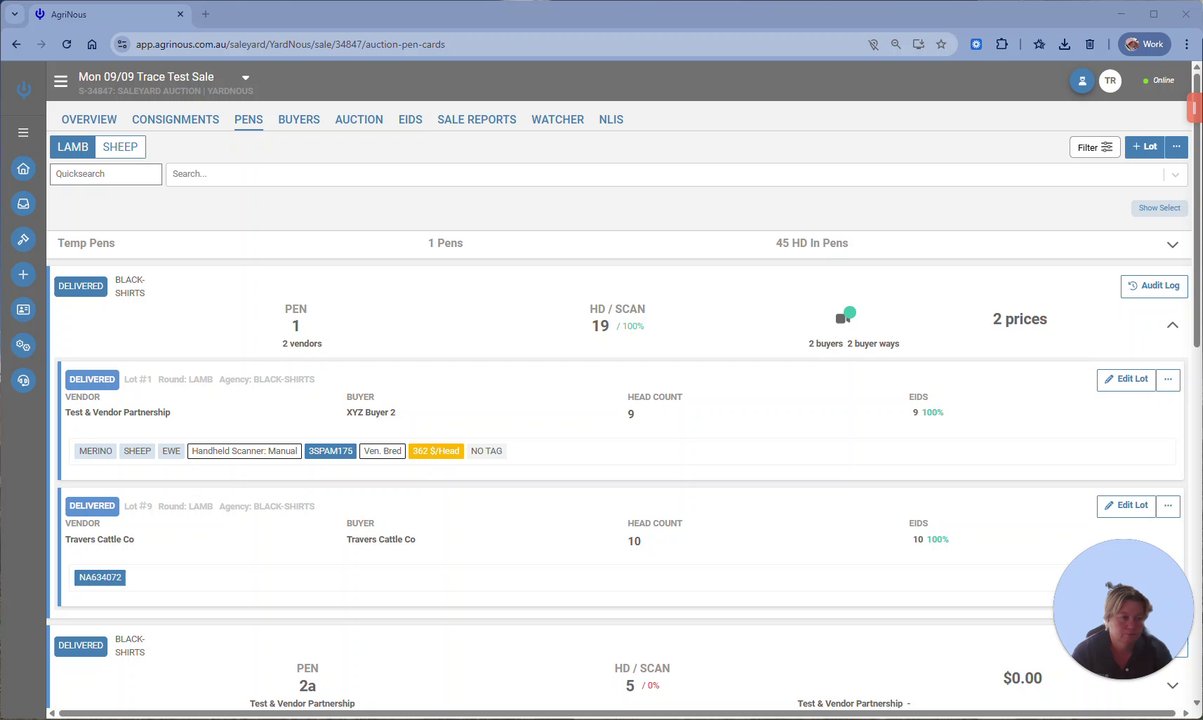Click the Handheld Scanner: Manual tag

tap(244, 451)
